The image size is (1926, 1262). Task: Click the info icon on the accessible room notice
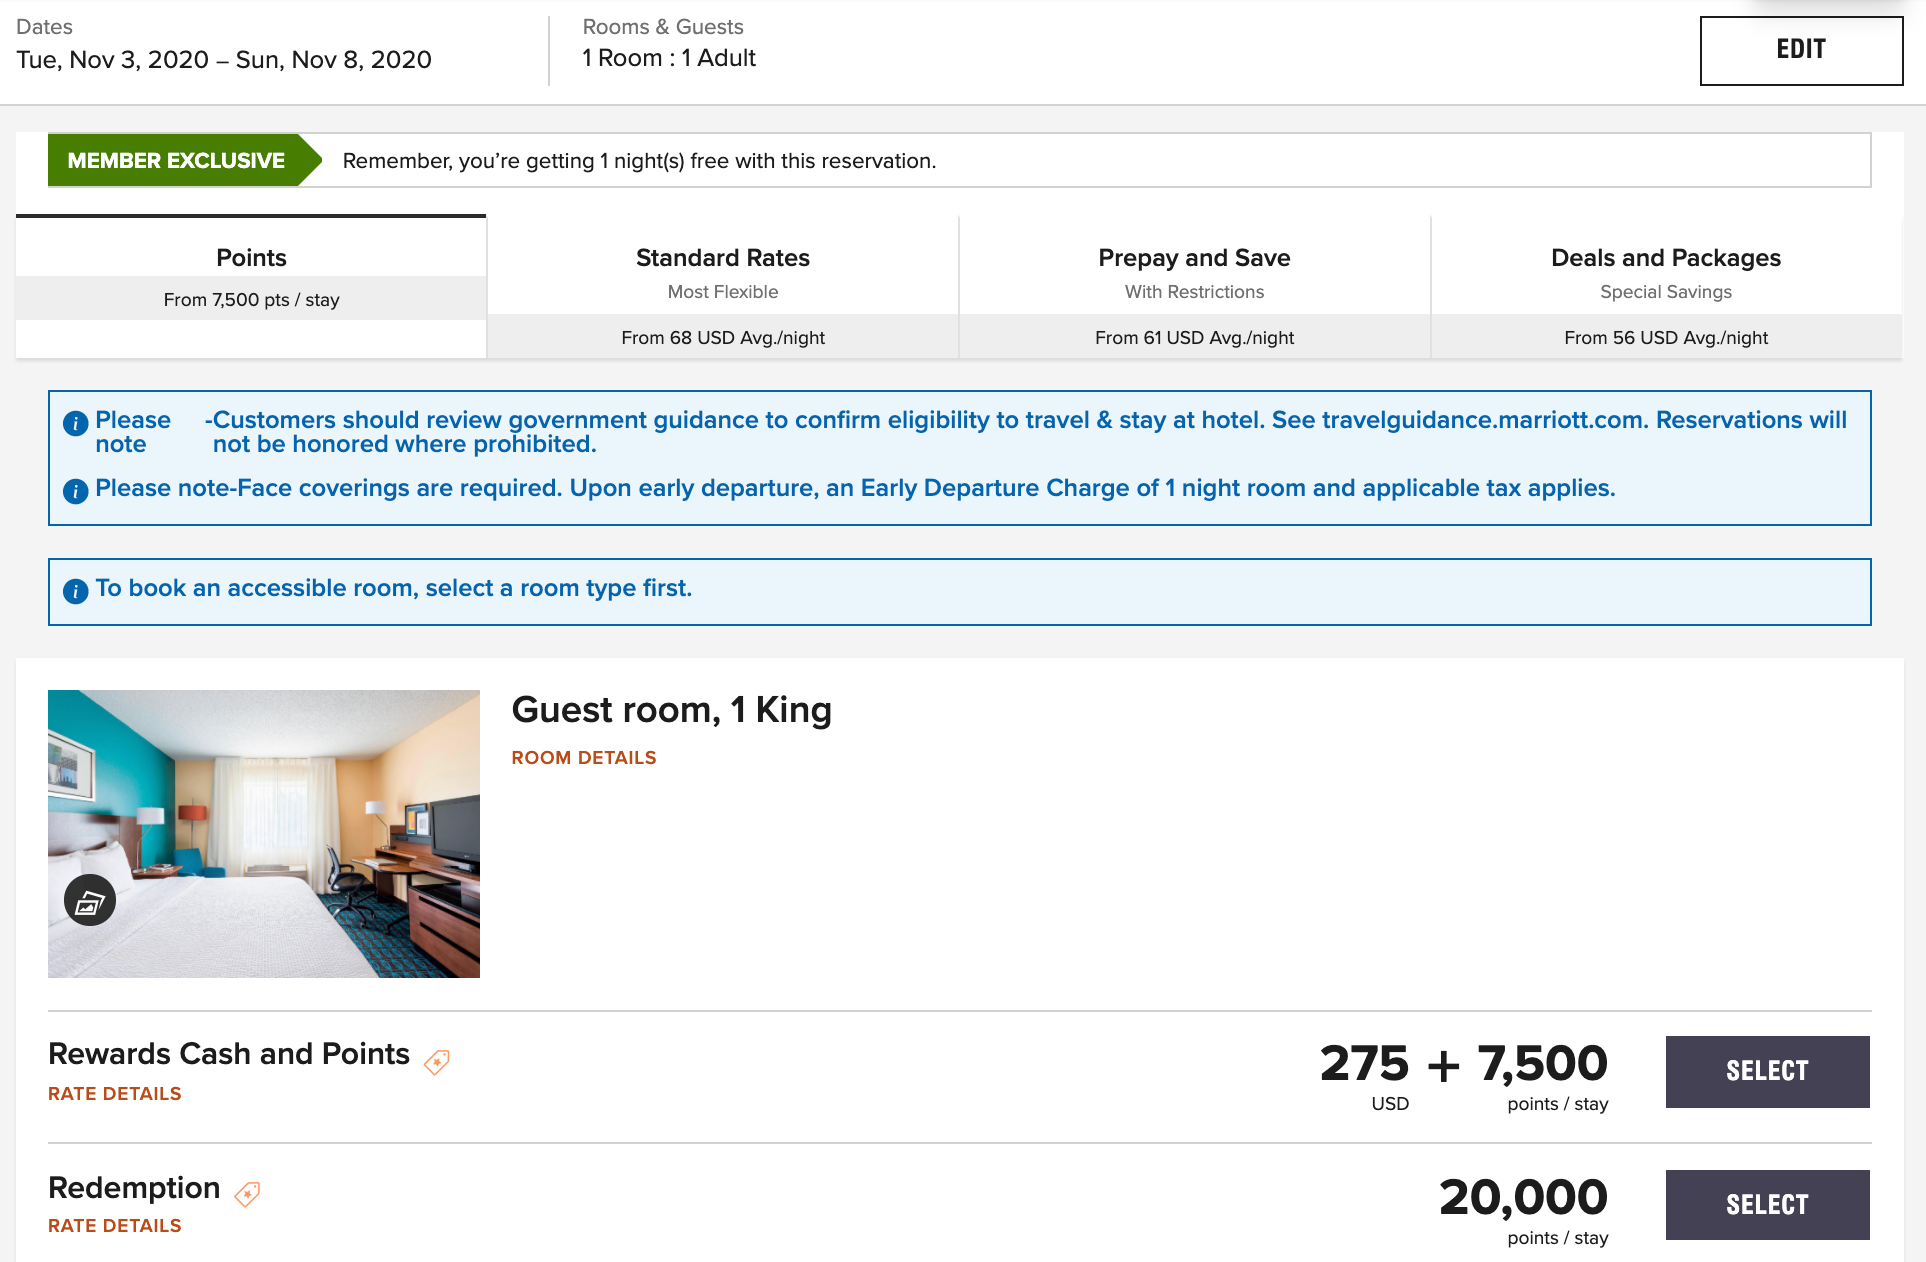pyautogui.click(x=75, y=591)
